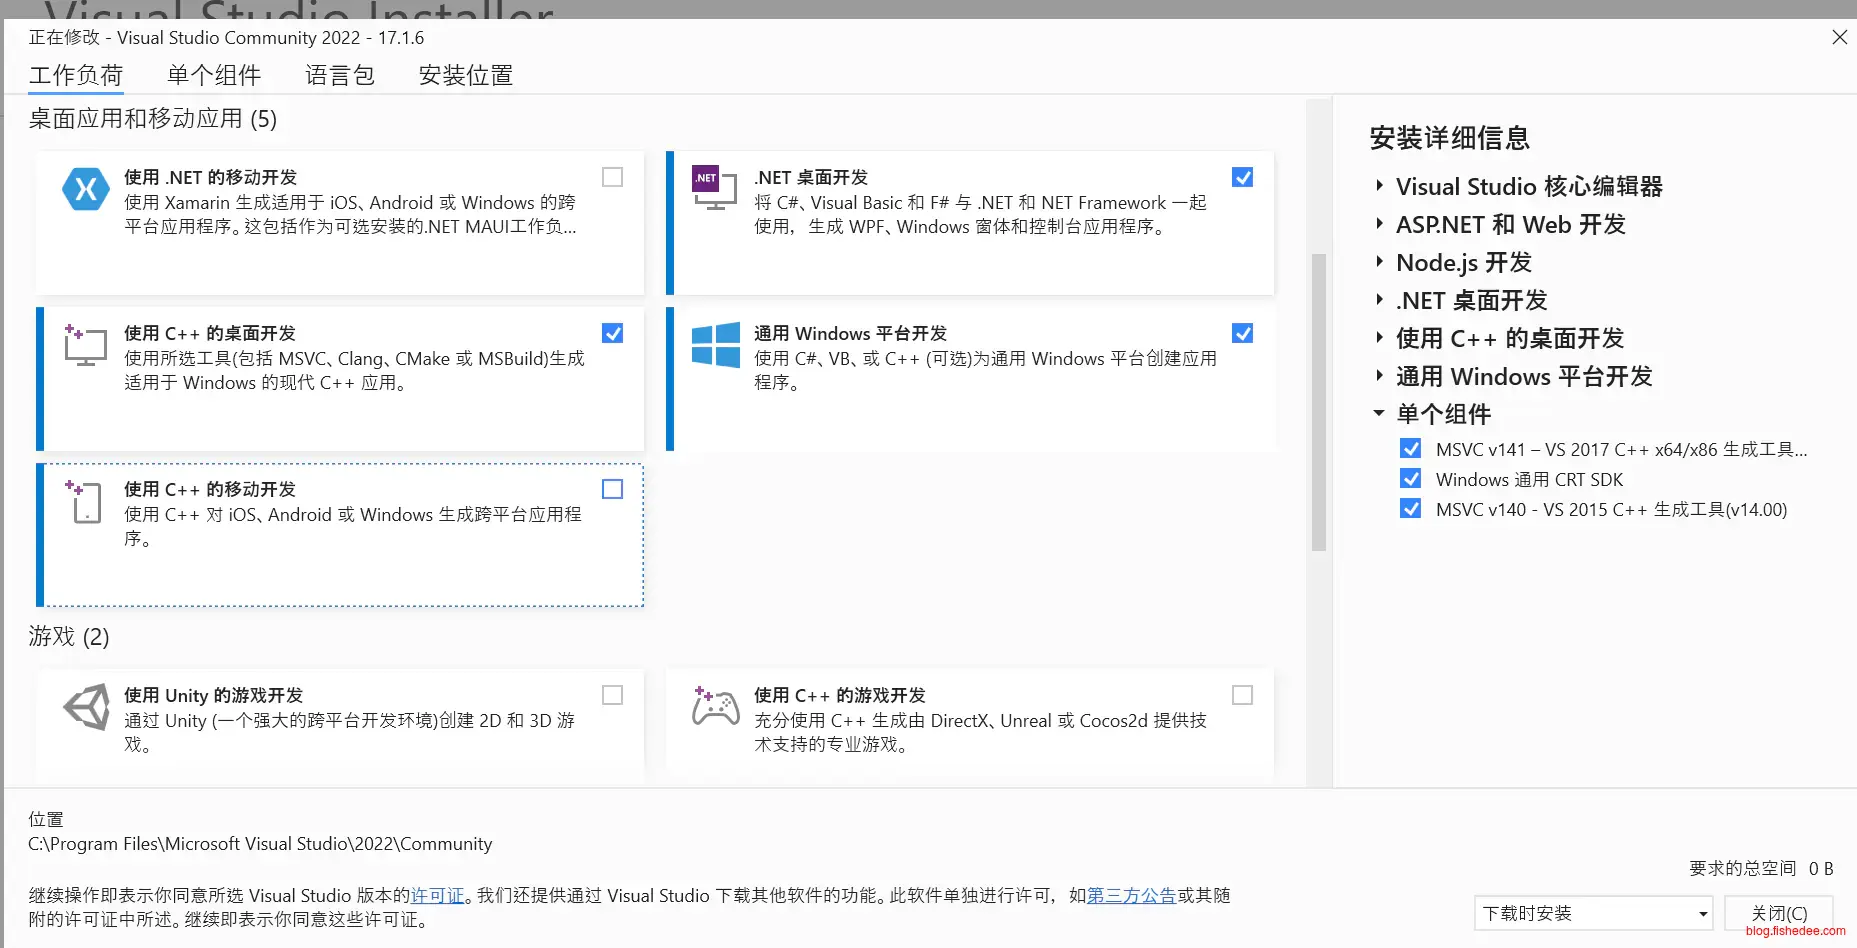Screen dimensions: 1857x948
Task: Click the Unity game development icon
Action: [x=87, y=707]
